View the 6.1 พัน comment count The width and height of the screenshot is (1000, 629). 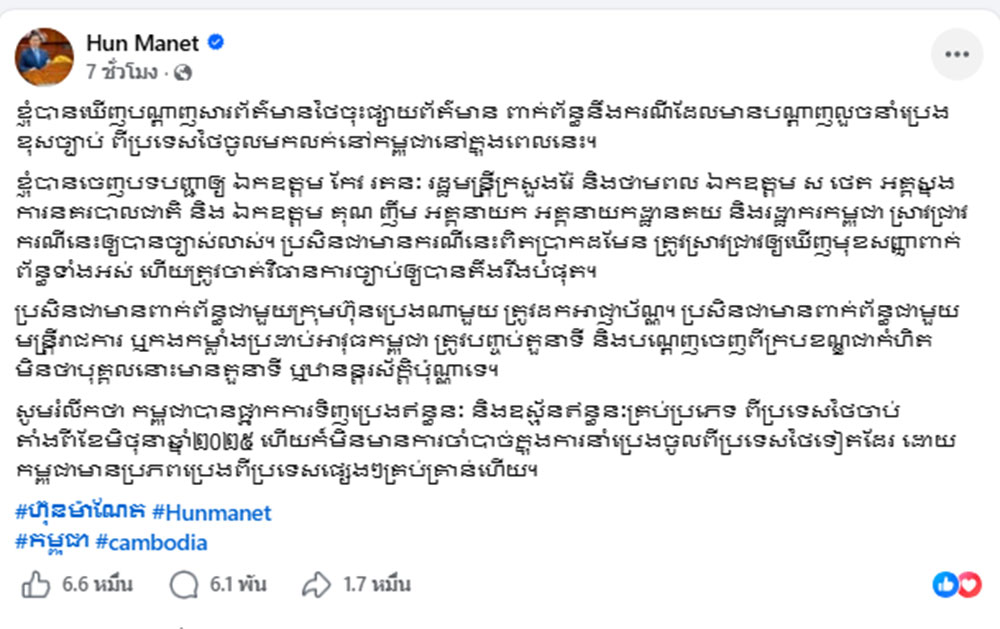coord(239,585)
